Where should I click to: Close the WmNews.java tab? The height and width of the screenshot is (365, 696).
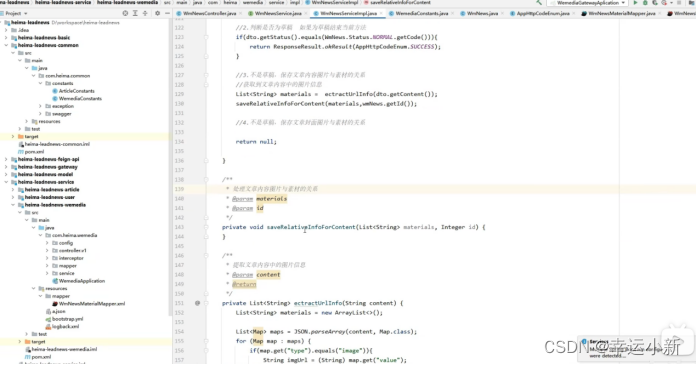(x=502, y=14)
